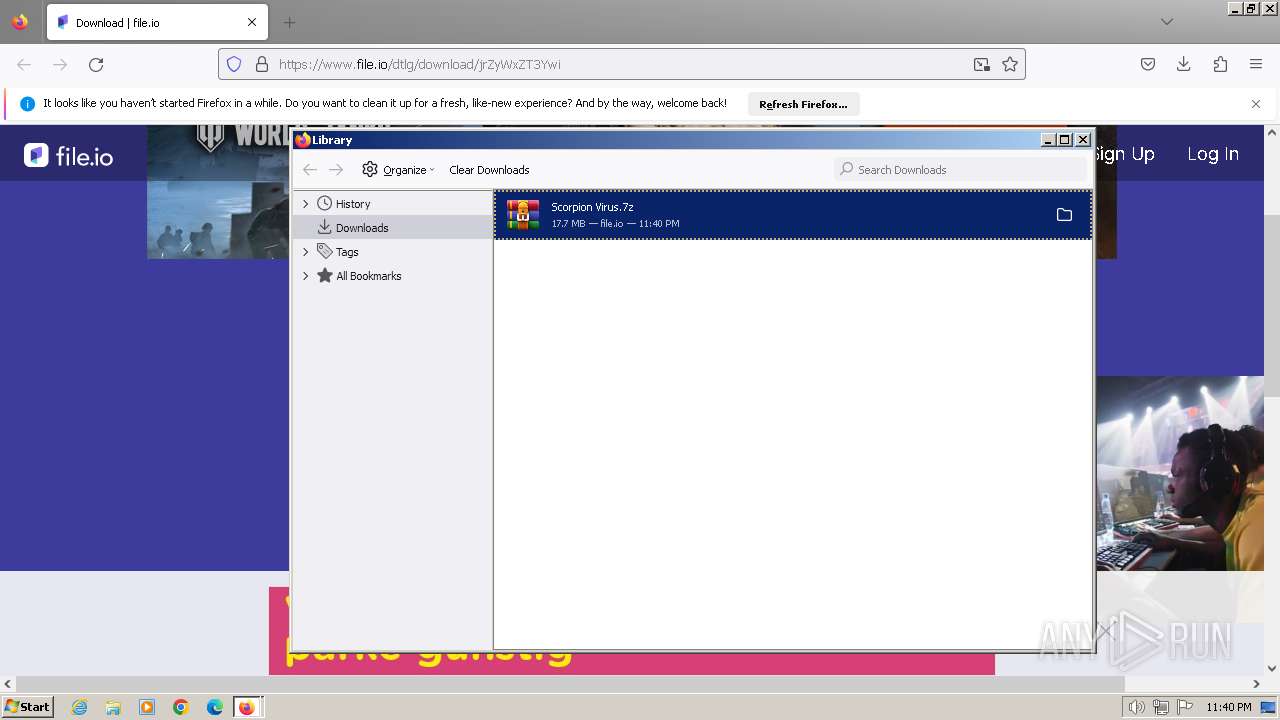The height and width of the screenshot is (720, 1280).
Task: Expand the All Bookmarks tree node
Action: click(x=306, y=276)
